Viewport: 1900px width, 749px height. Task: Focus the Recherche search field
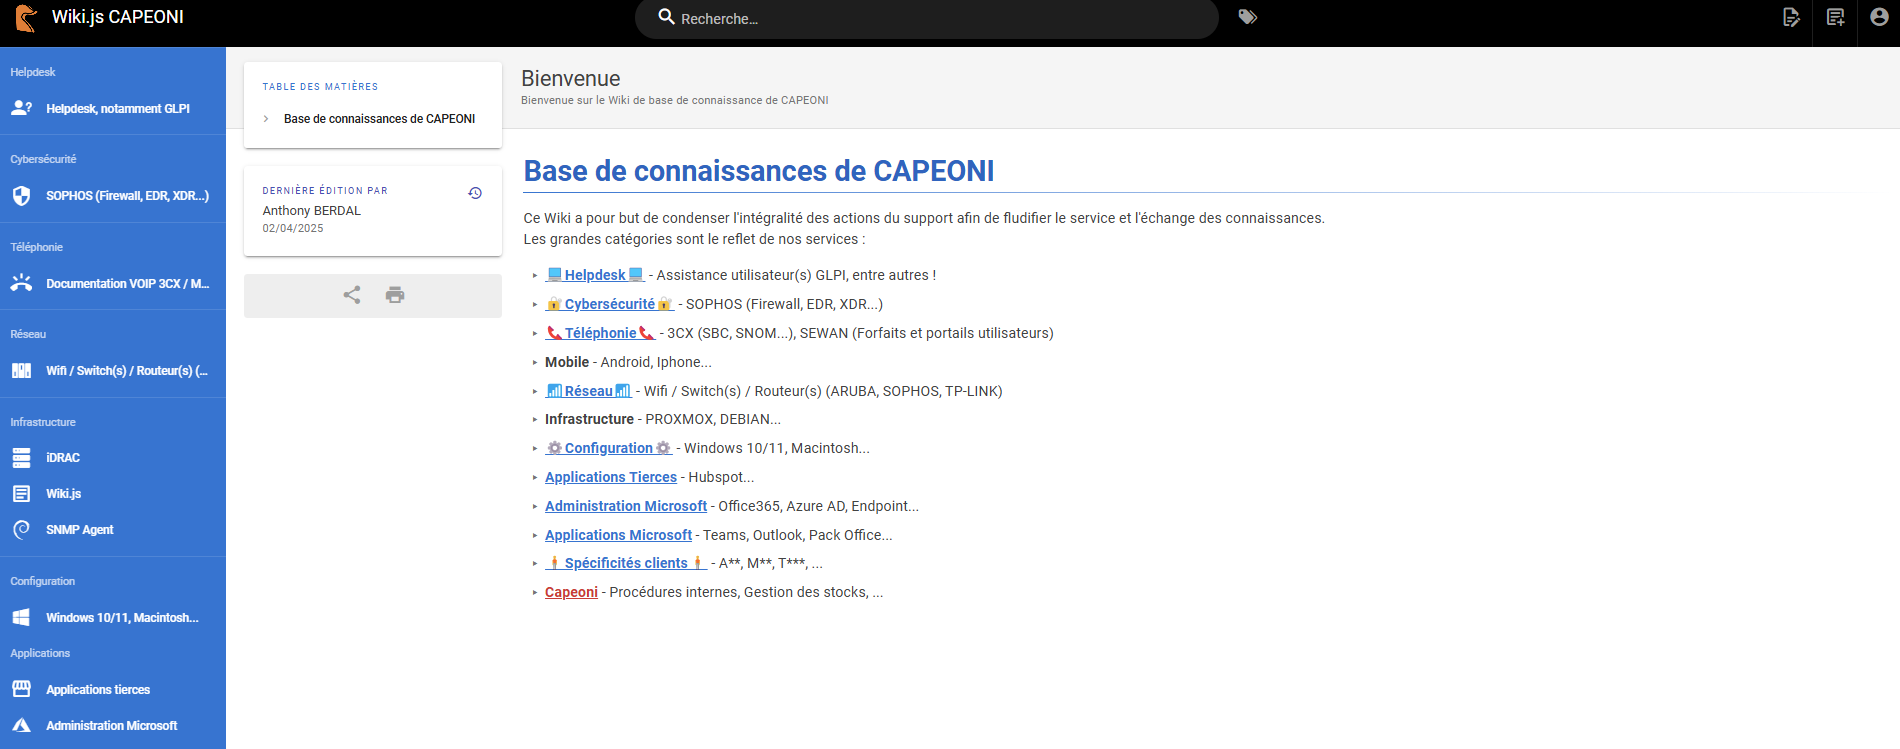(926, 19)
